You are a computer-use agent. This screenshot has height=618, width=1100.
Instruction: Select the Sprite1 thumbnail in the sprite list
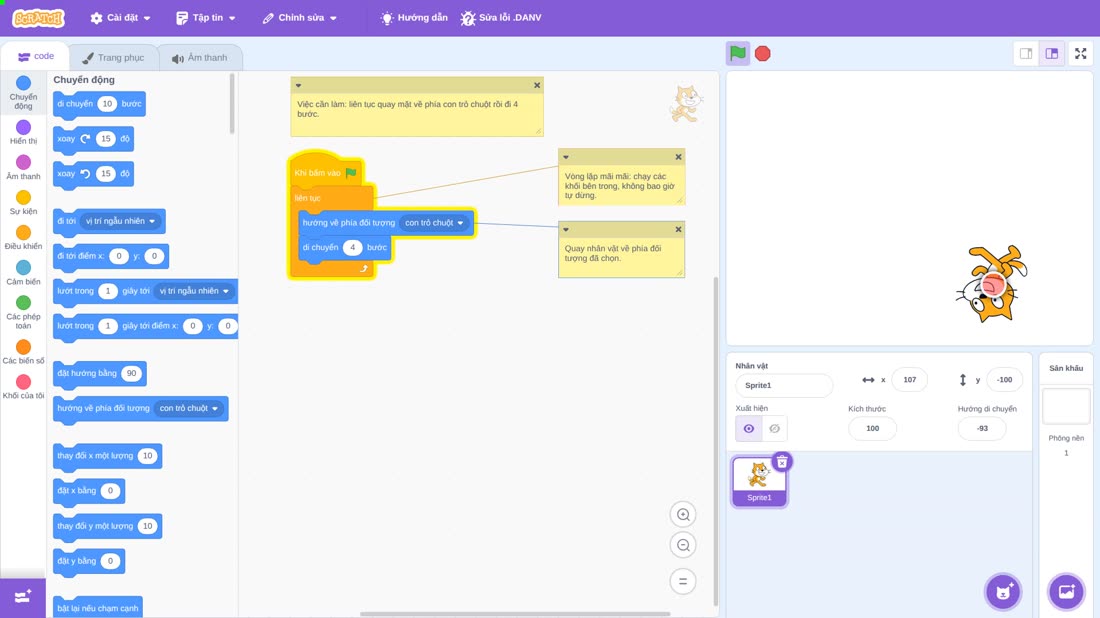click(759, 481)
